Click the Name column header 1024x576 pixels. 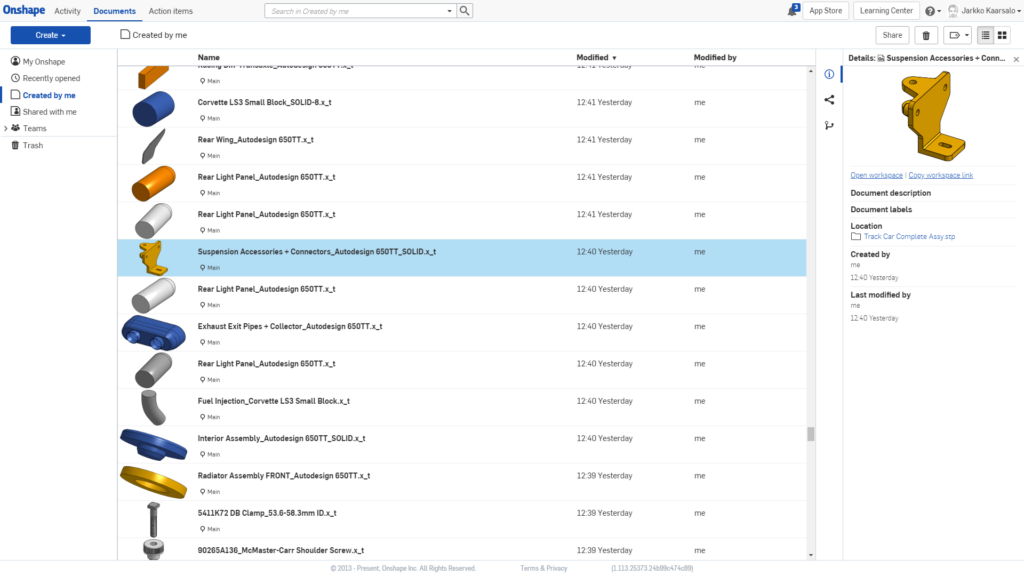click(x=208, y=57)
